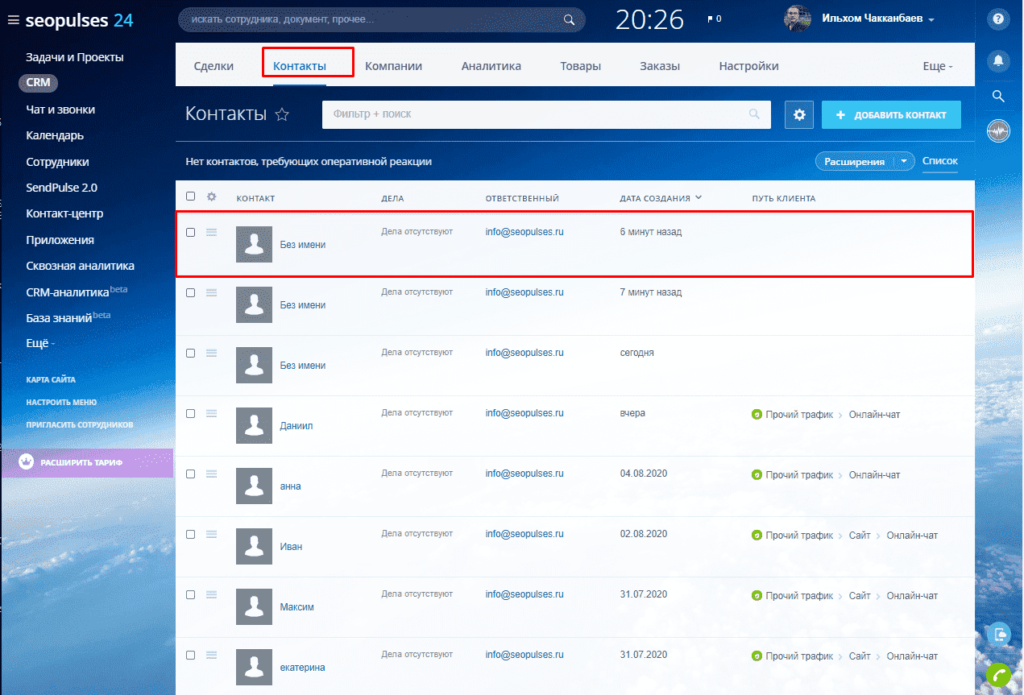Click the Фильтр + поиск input field
This screenshot has height=695, width=1024.
click(546, 114)
